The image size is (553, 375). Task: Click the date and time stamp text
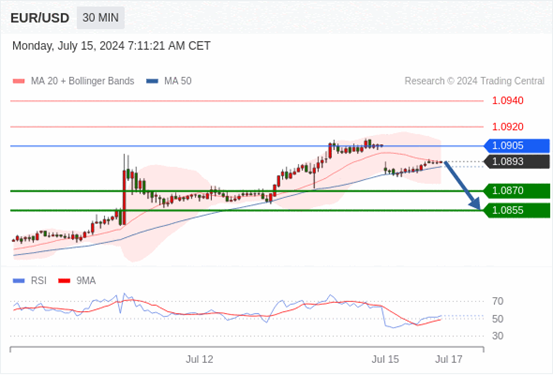[111, 46]
